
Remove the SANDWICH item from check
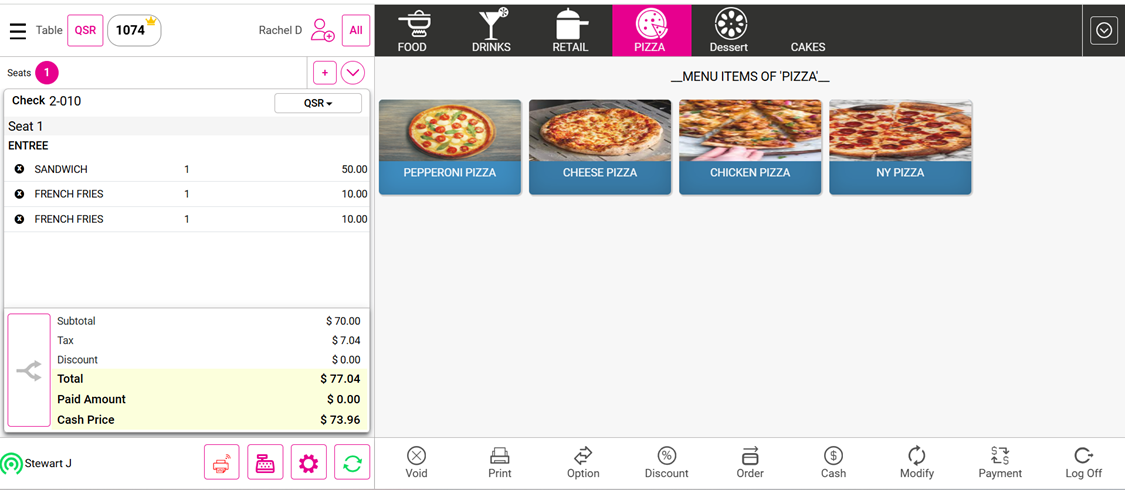tap(19, 170)
